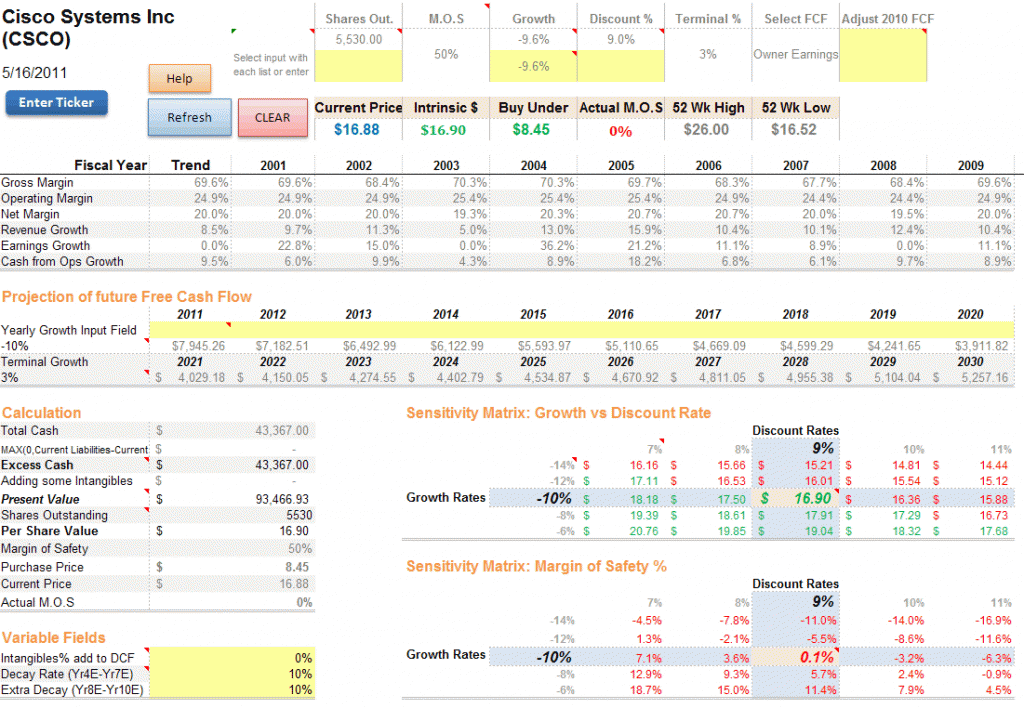This screenshot has height=708, width=1024.
Task: Select the yellow Shares Out. input cell
Action: tap(359, 65)
